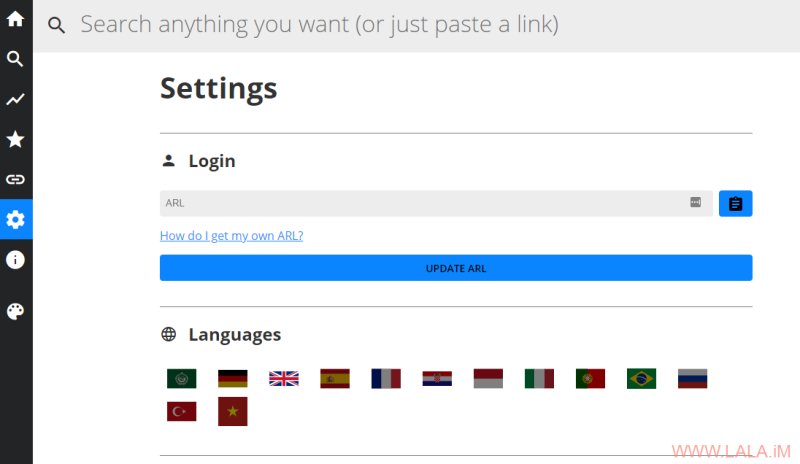This screenshot has width=800, height=464.
Task: Select the UK flag for English
Action: (x=284, y=379)
